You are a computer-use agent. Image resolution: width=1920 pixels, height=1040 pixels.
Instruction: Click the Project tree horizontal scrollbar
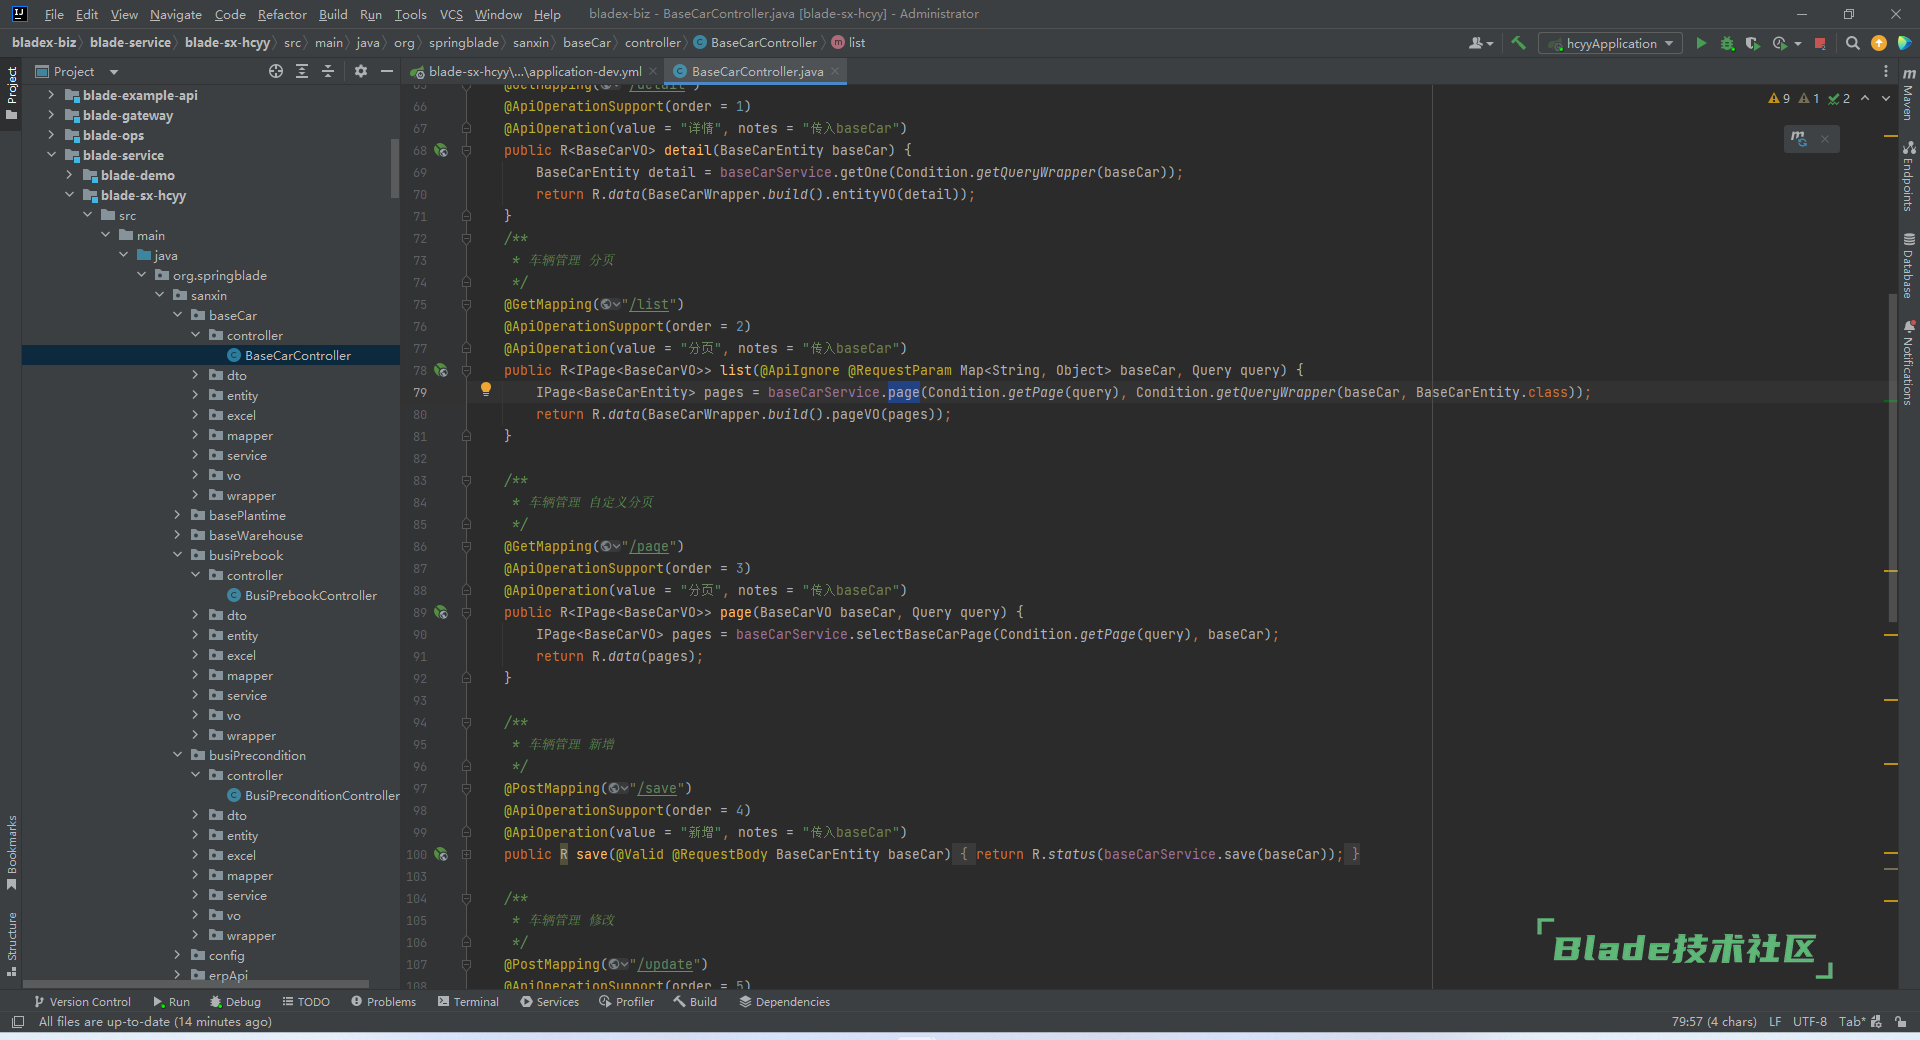coord(195,984)
